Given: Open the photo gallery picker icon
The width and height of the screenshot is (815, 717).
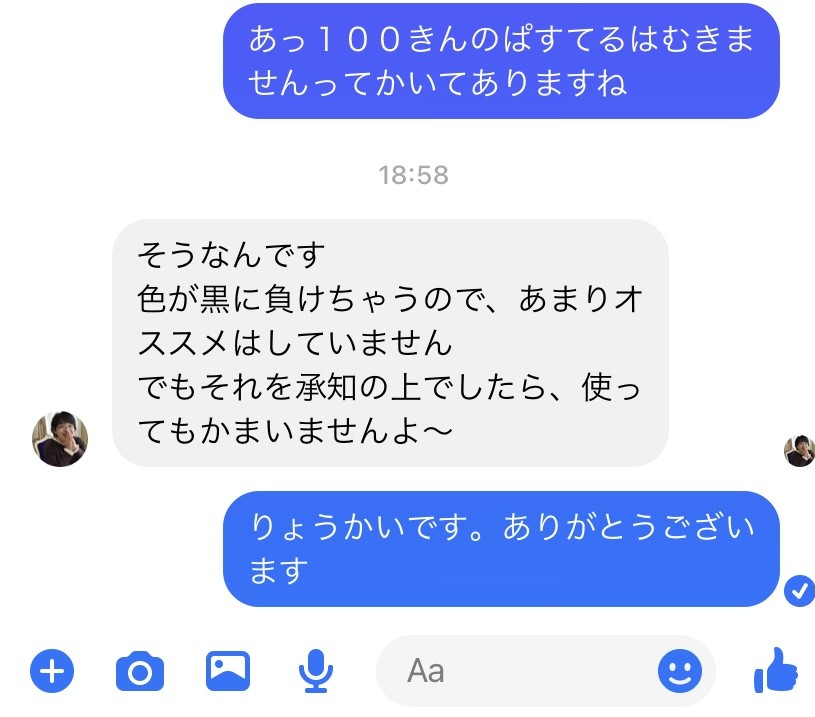Looking at the screenshot, I should [x=228, y=671].
